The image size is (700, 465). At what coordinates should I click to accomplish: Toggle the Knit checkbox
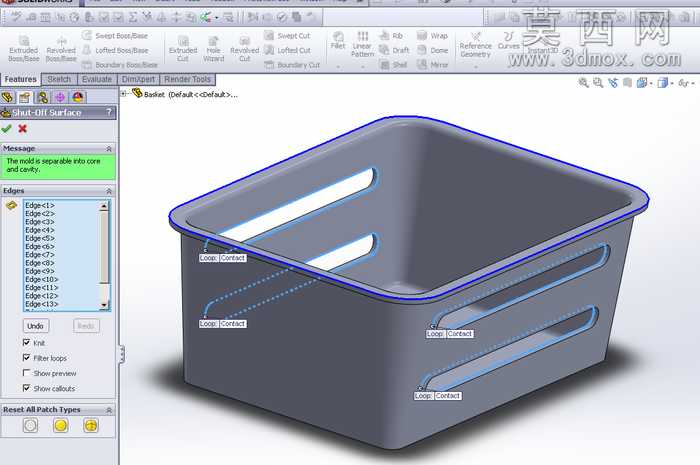click(26, 343)
